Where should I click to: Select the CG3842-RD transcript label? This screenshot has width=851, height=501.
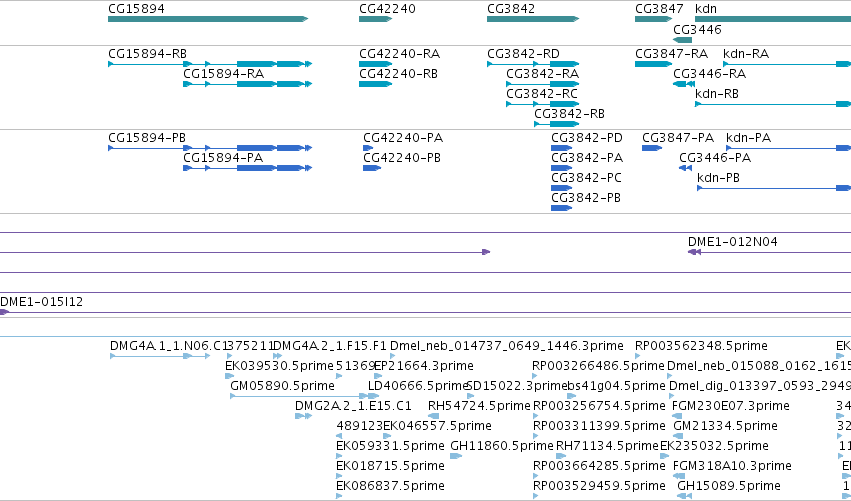click(523, 54)
